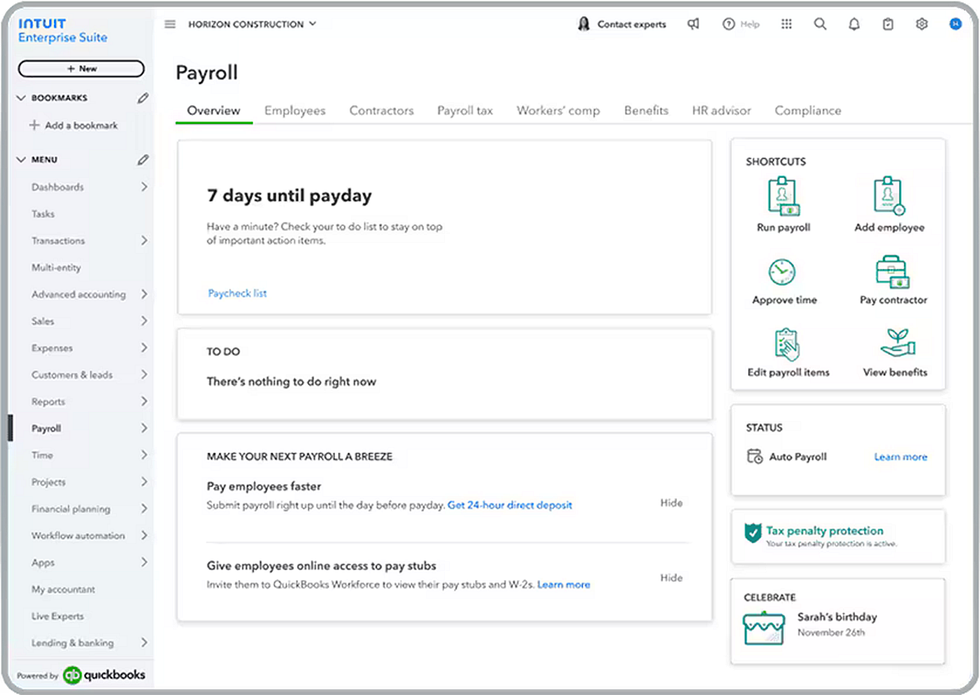Screen dimensions: 980x695
Task: Open the Payroll tax tab
Action: [x=465, y=111]
